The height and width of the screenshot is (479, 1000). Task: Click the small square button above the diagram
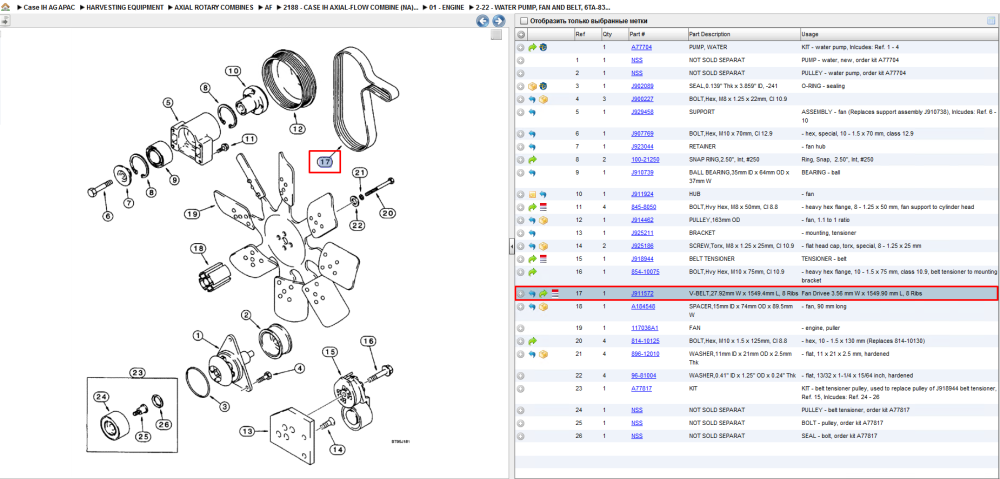coord(496,35)
